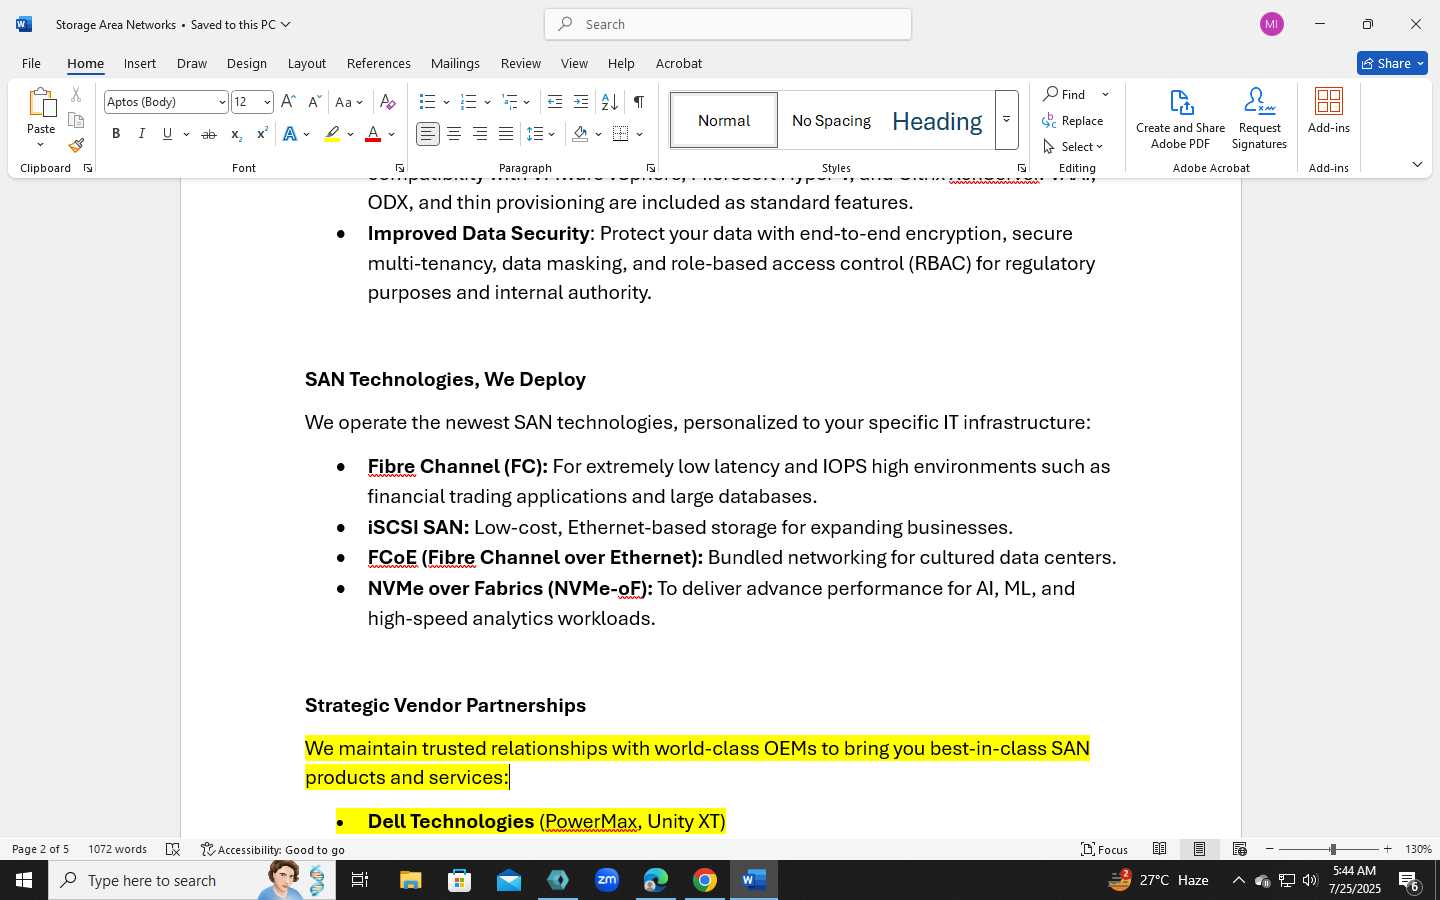
Task: Toggle Center paragraph alignment
Action: coord(454,134)
